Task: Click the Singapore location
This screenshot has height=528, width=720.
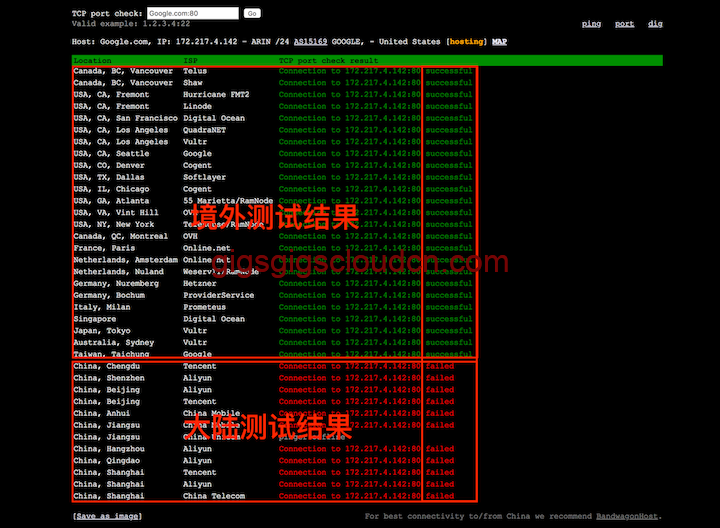Action: tap(95, 319)
